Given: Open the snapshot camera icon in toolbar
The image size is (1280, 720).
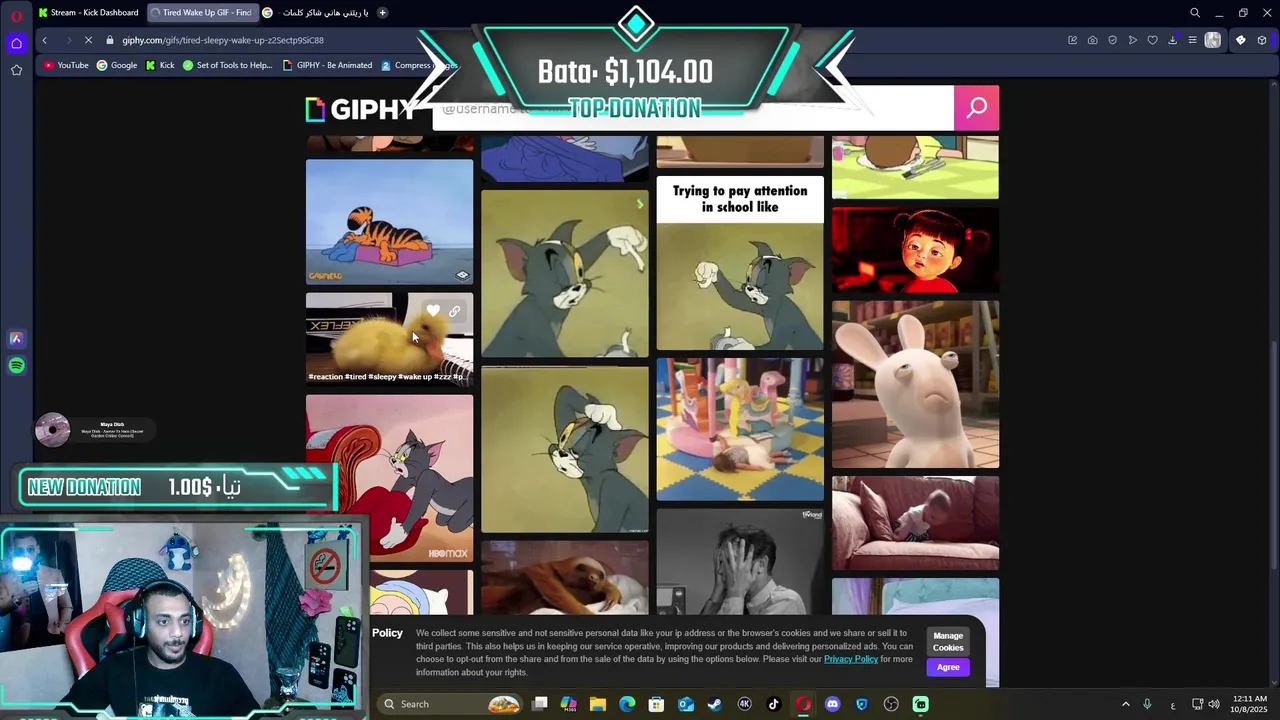Looking at the screenshot, I should click(1092, 40).
